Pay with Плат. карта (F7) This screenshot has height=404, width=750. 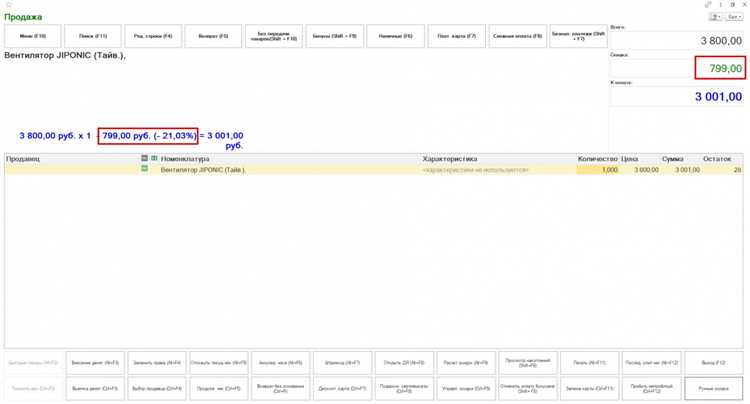(457, 37)
